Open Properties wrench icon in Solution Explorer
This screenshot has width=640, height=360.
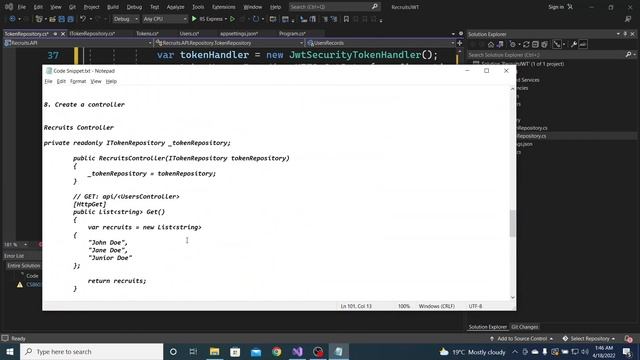pos(573,44)
